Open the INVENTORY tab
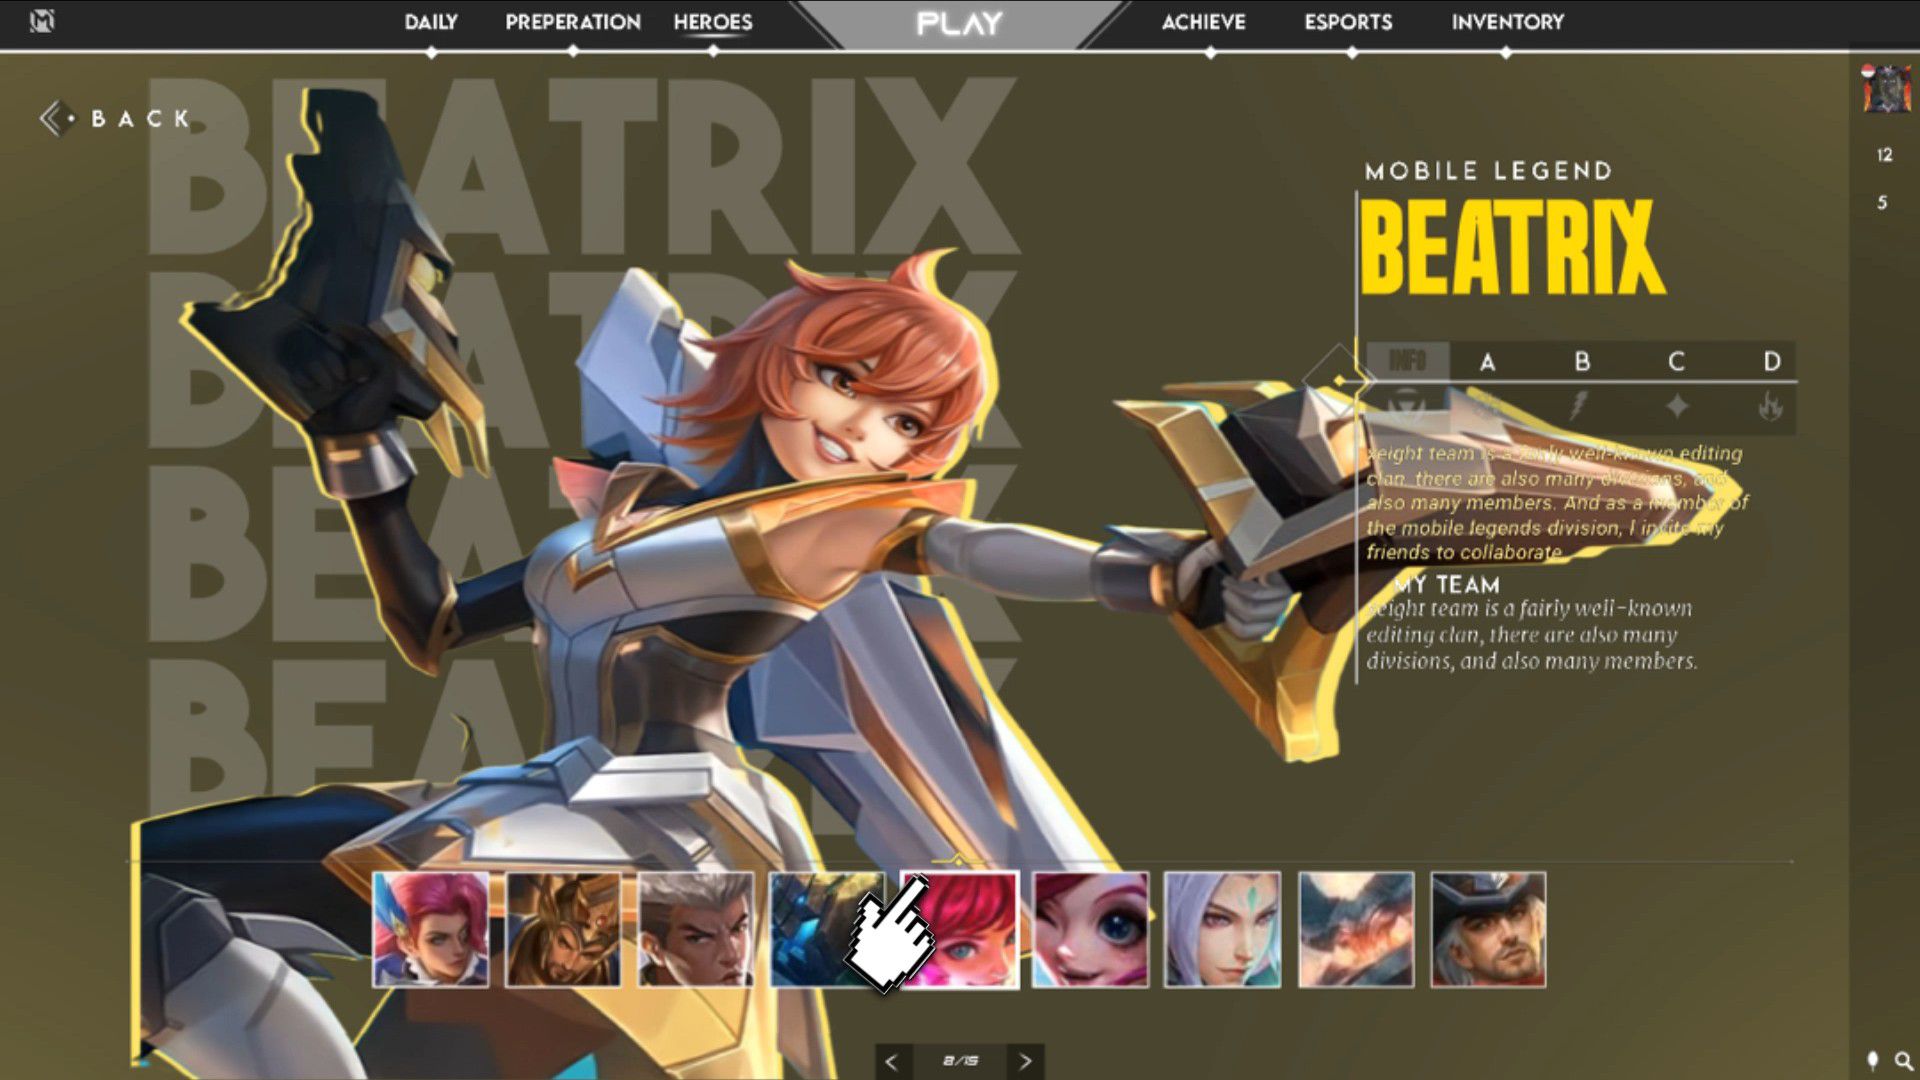 coord(1508,22)
